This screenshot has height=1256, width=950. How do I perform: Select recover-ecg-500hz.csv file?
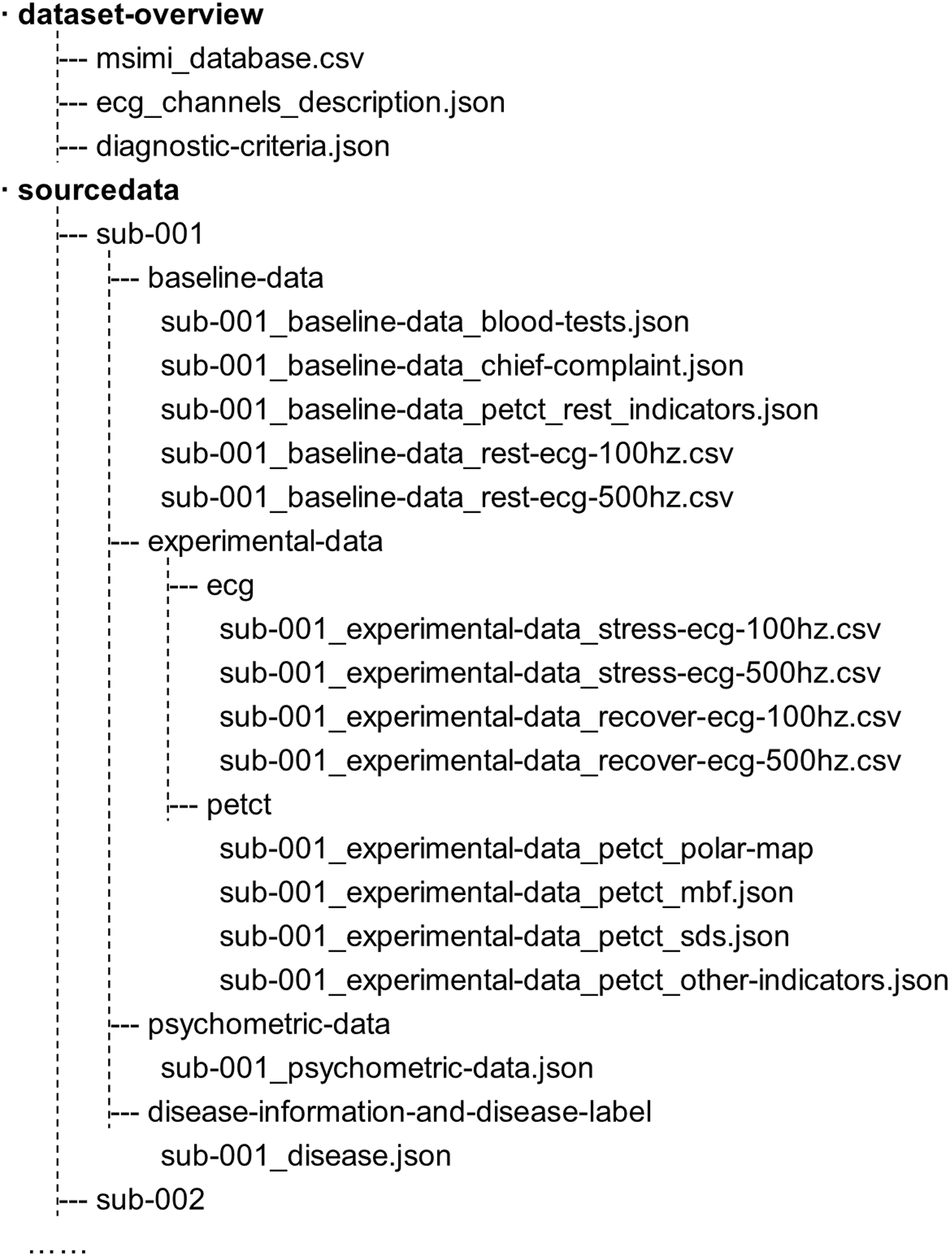point(560,762)
